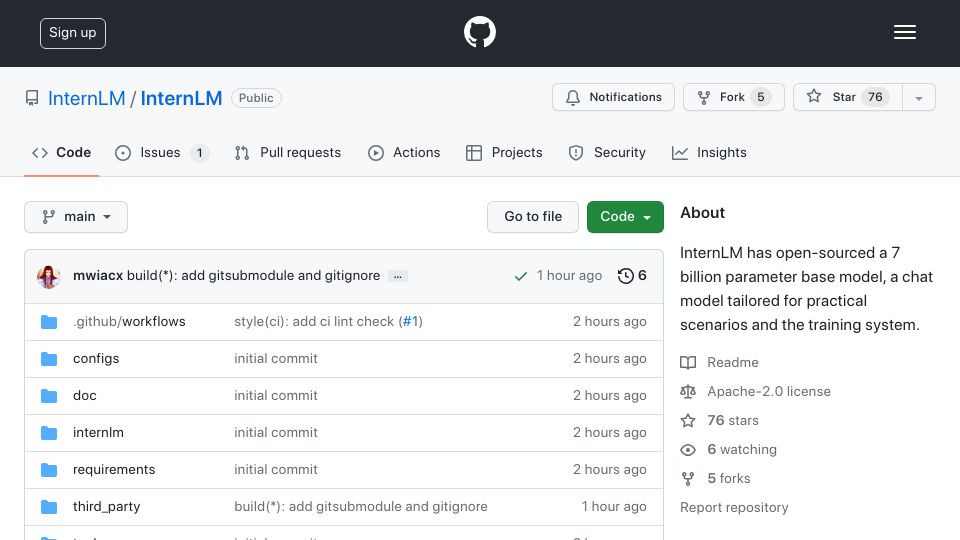Switch to the Security tab

607,152
